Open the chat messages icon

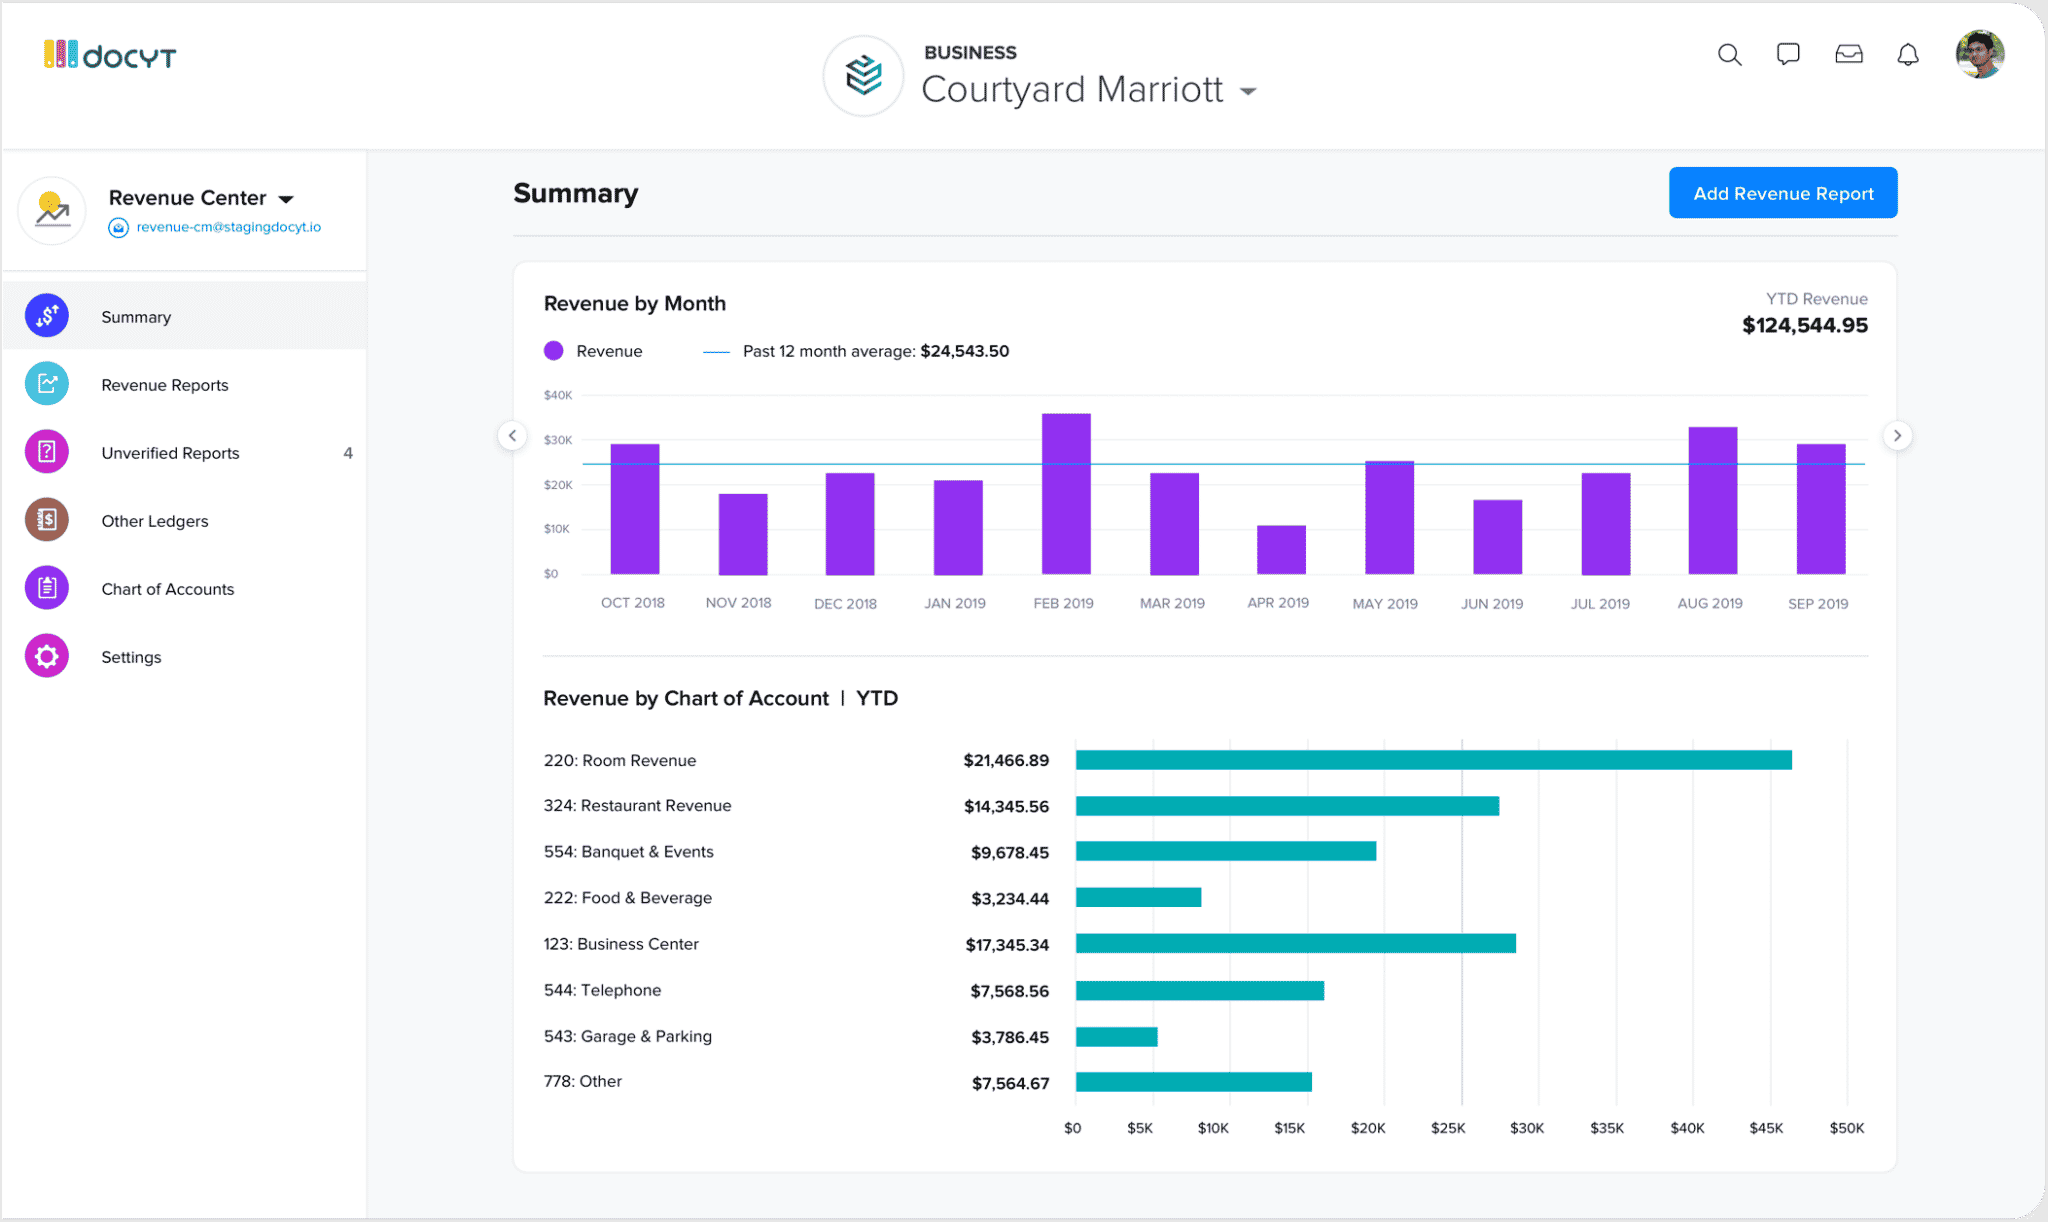pyautogui.click(x=1788, y=54)
